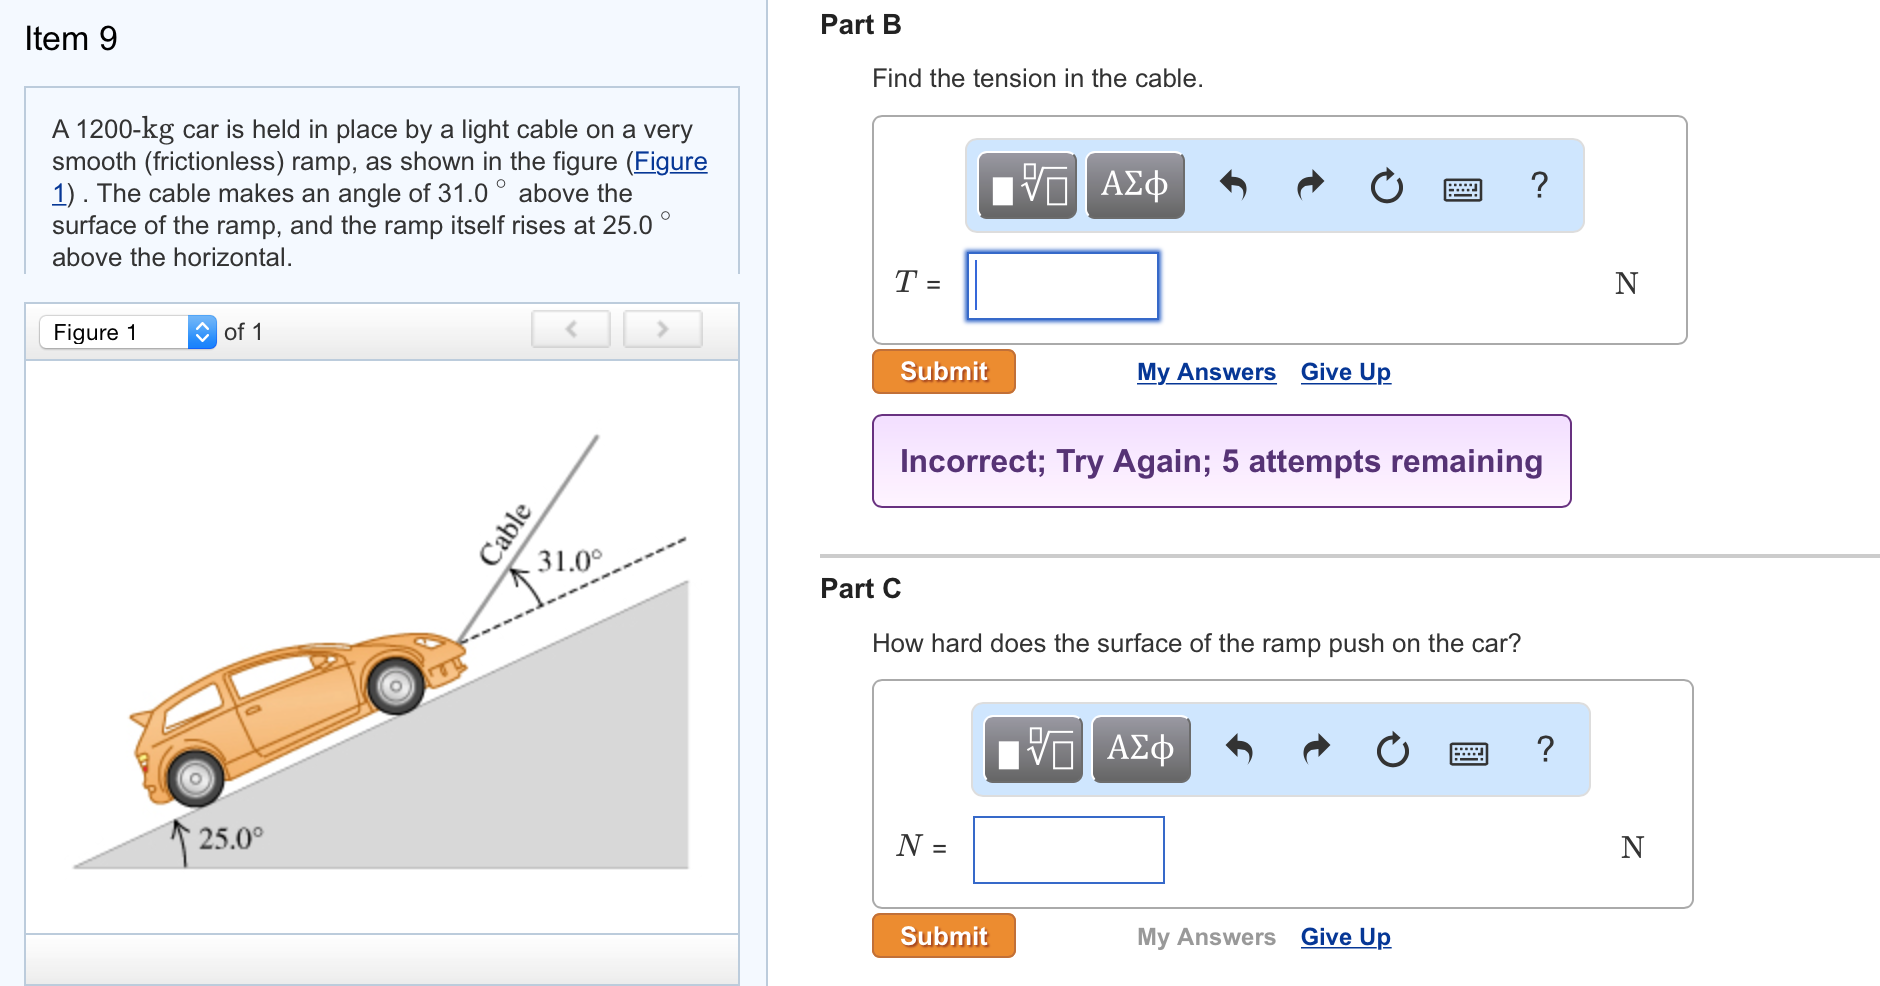Undo last entry in Part B toolbar
Screen dimensions: 1880x986
click(x=1234, y=186)
